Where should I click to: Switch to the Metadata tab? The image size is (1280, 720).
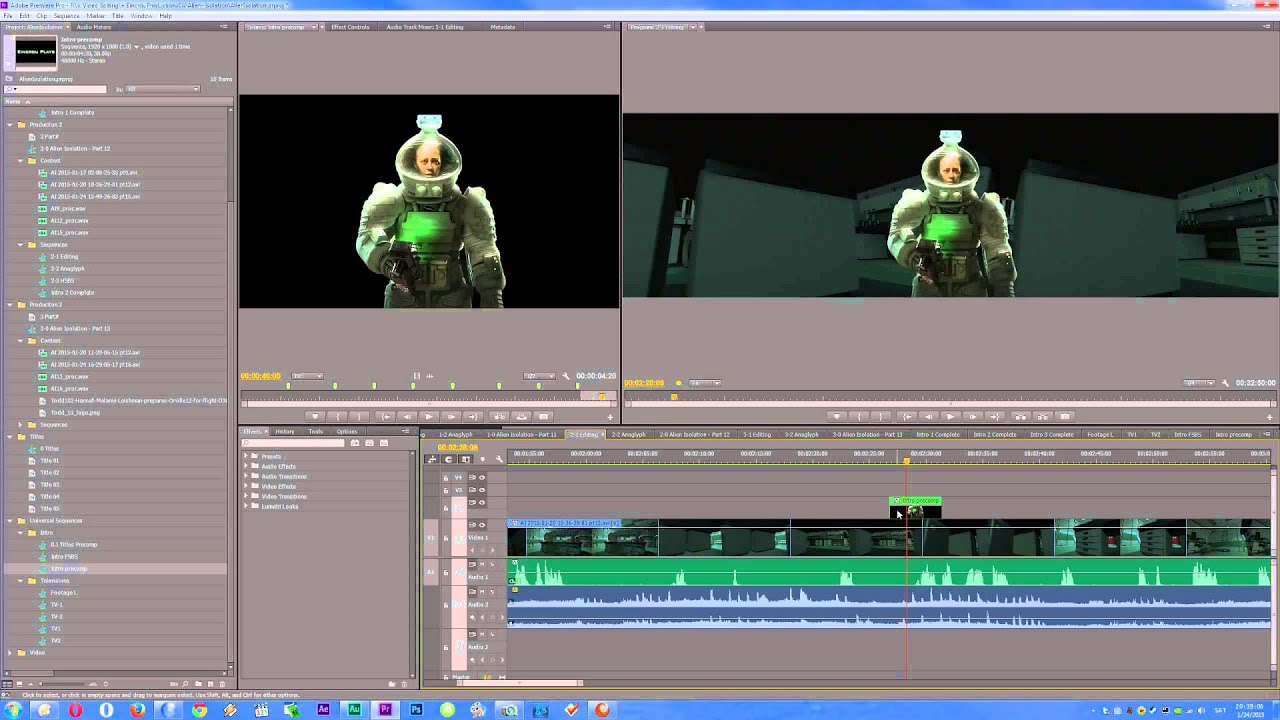[502, 27]
